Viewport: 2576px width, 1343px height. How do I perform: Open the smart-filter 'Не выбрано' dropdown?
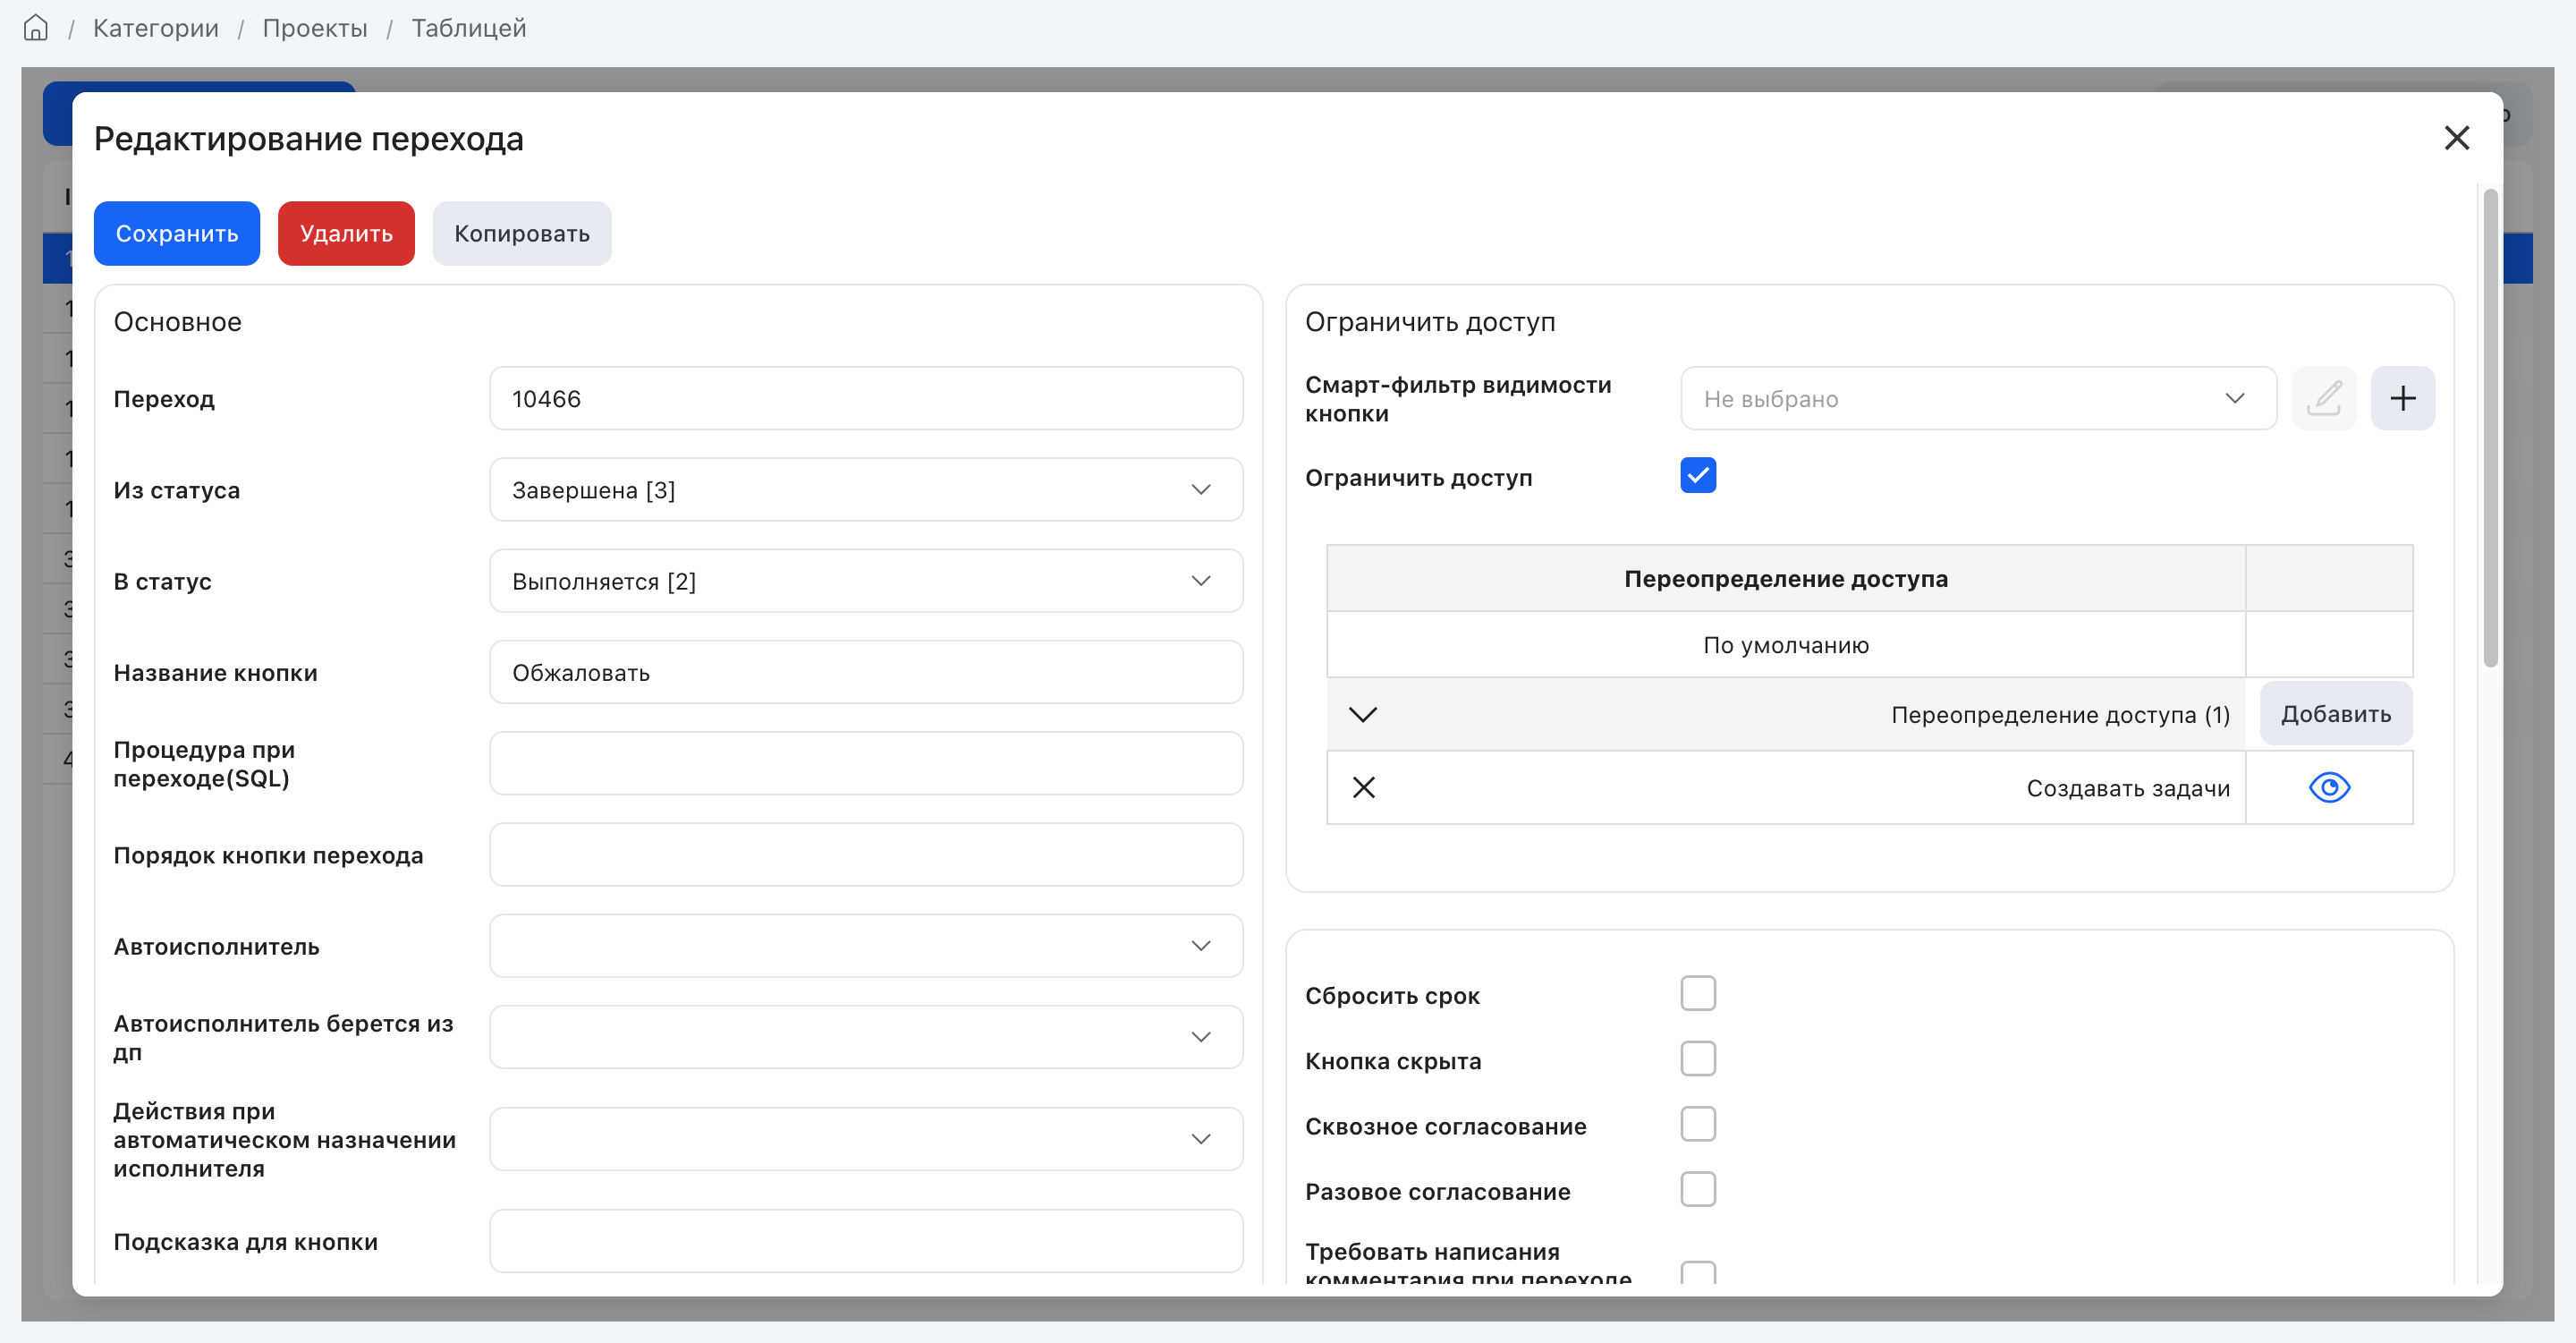click(1978, 398)
